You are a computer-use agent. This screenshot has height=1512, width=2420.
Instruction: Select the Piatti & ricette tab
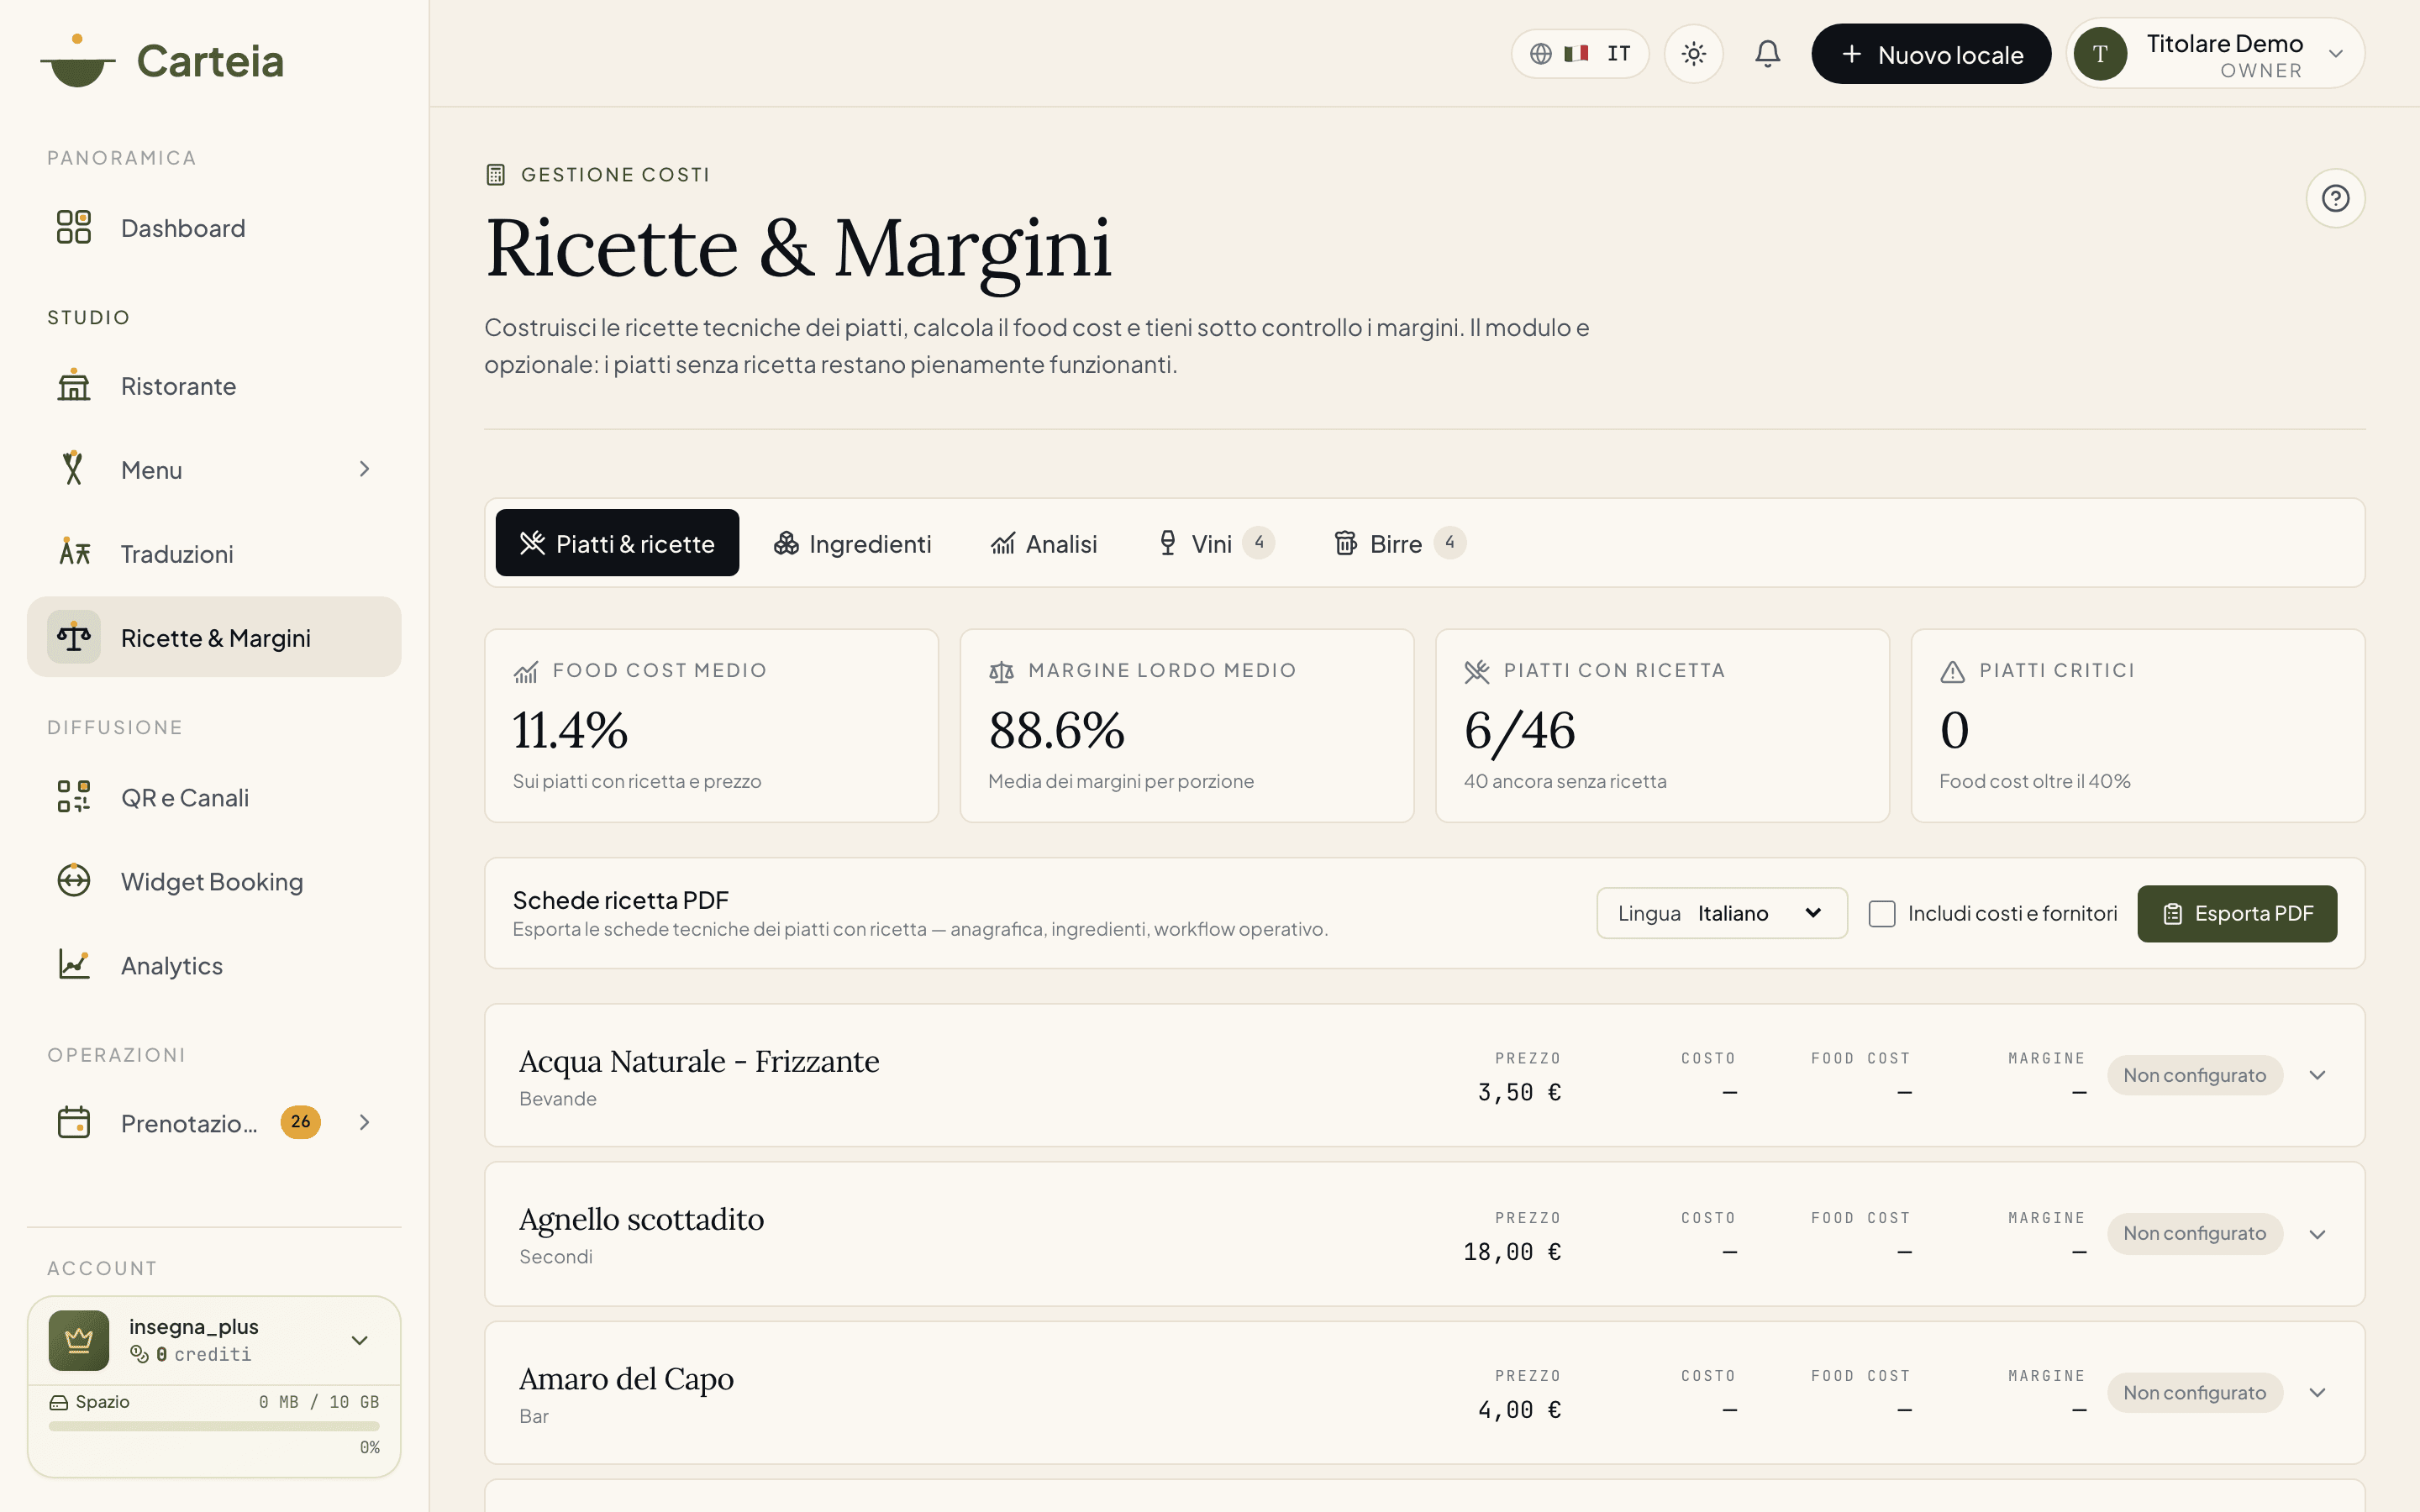point(617,543)
